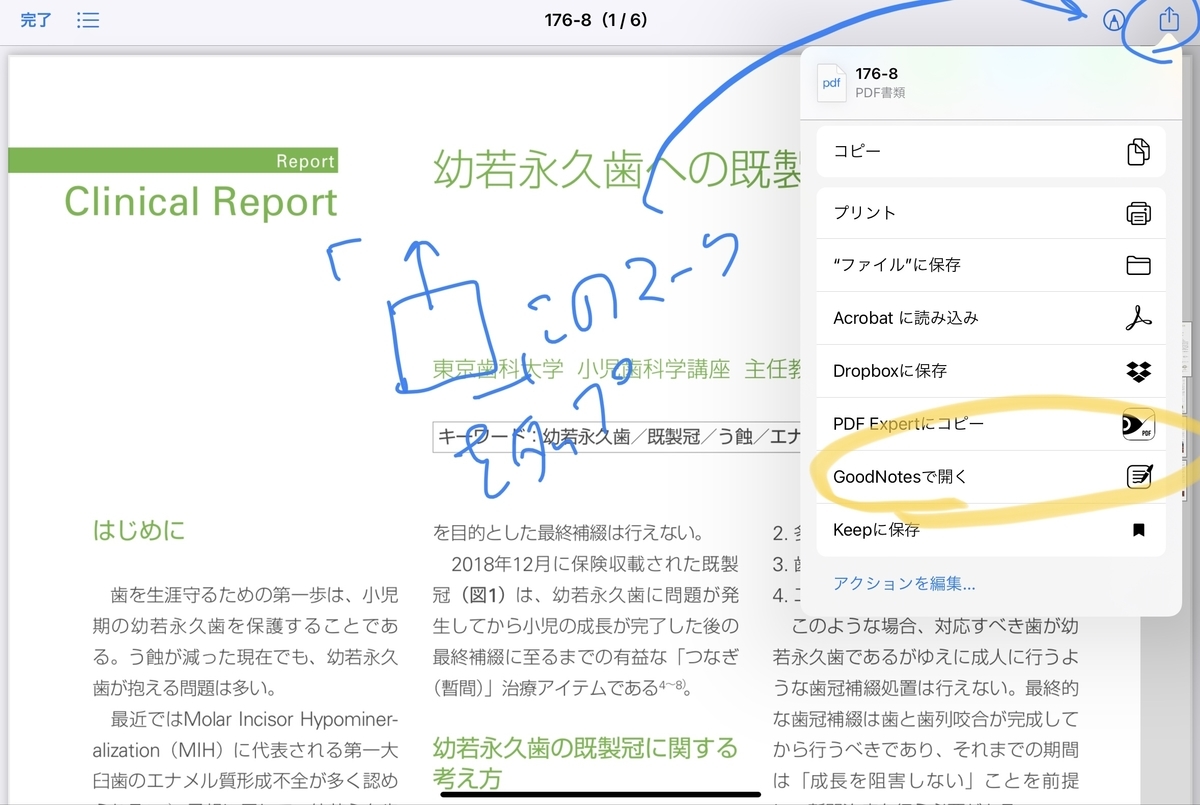Select the Keep bookmark icon

[1138, 529]
